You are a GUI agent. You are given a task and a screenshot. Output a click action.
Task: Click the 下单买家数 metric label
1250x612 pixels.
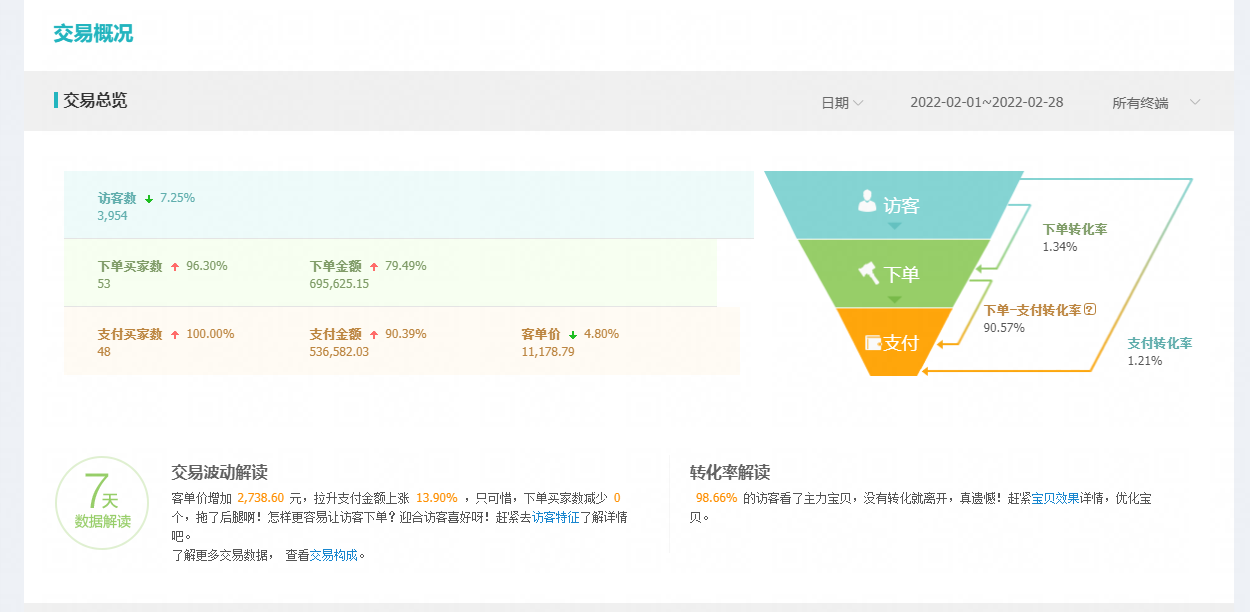coord(129,266)
